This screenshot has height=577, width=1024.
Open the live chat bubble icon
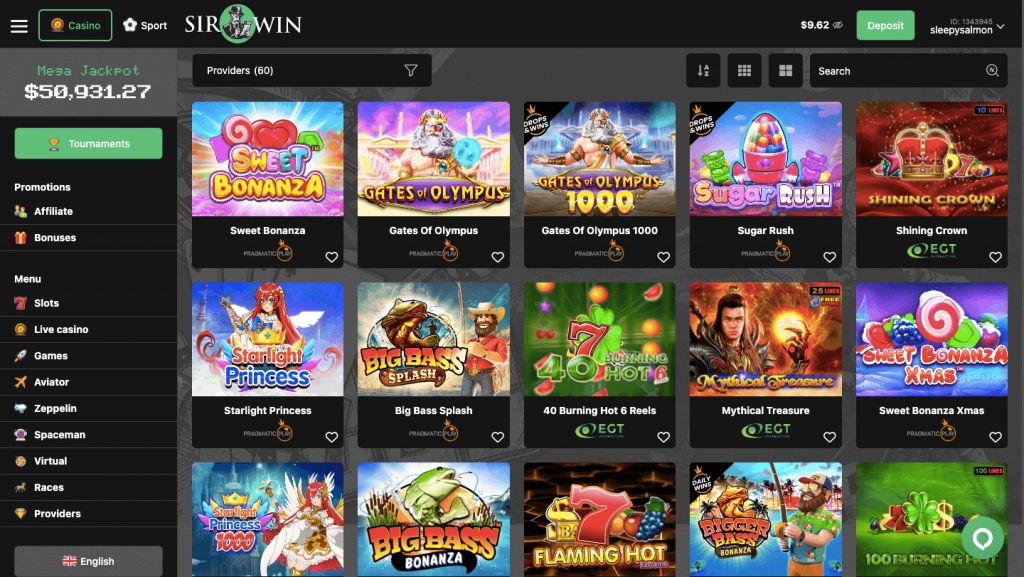(982, 538)
